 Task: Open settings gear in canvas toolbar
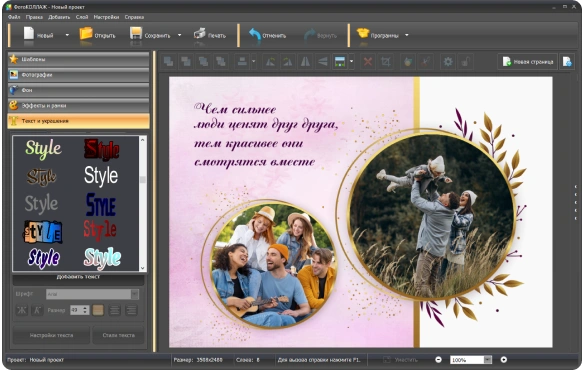tap(448, 61)
